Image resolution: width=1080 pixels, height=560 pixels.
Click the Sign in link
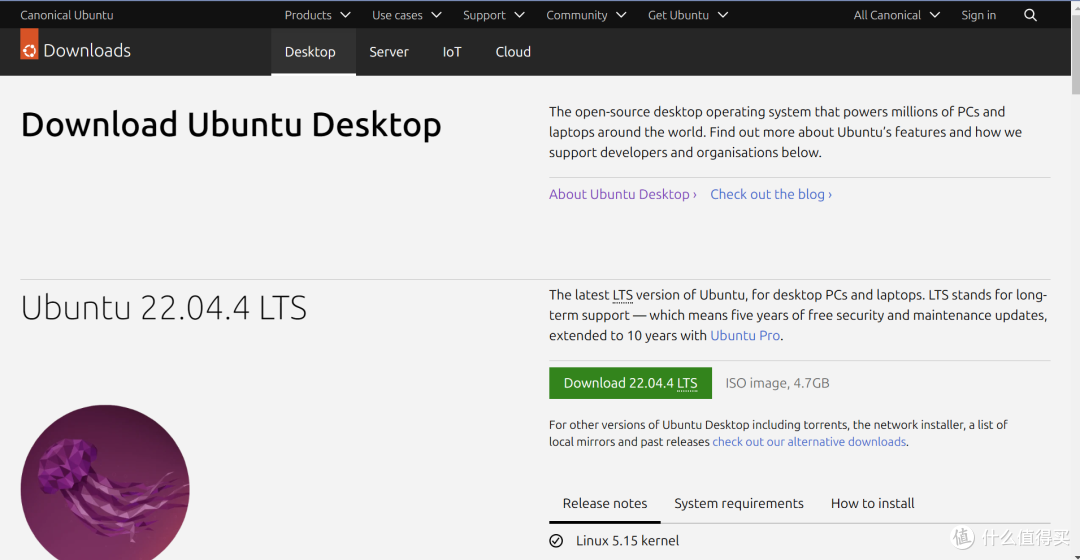pos(978,15)
